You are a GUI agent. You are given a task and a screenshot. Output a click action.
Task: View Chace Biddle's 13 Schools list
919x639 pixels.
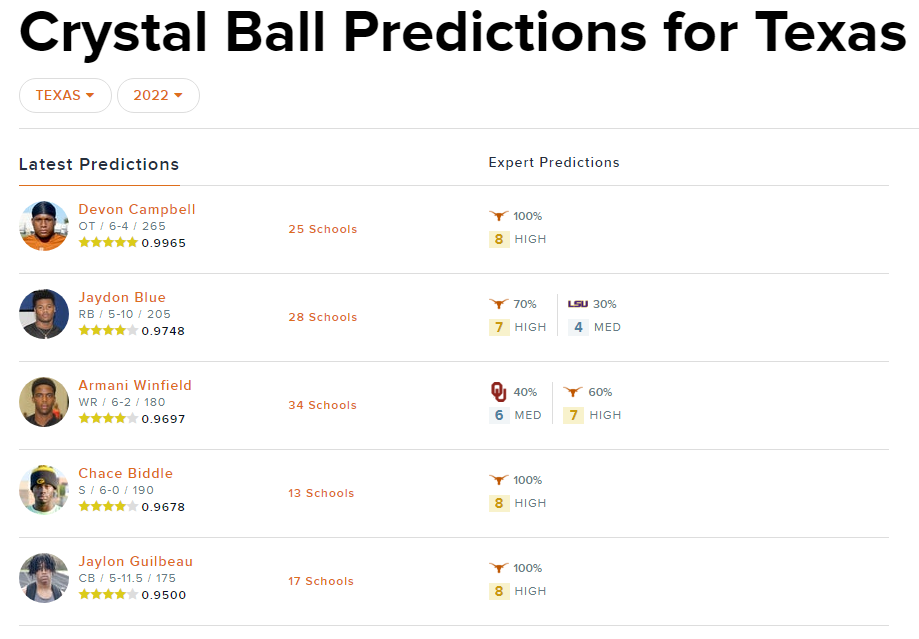322,493
